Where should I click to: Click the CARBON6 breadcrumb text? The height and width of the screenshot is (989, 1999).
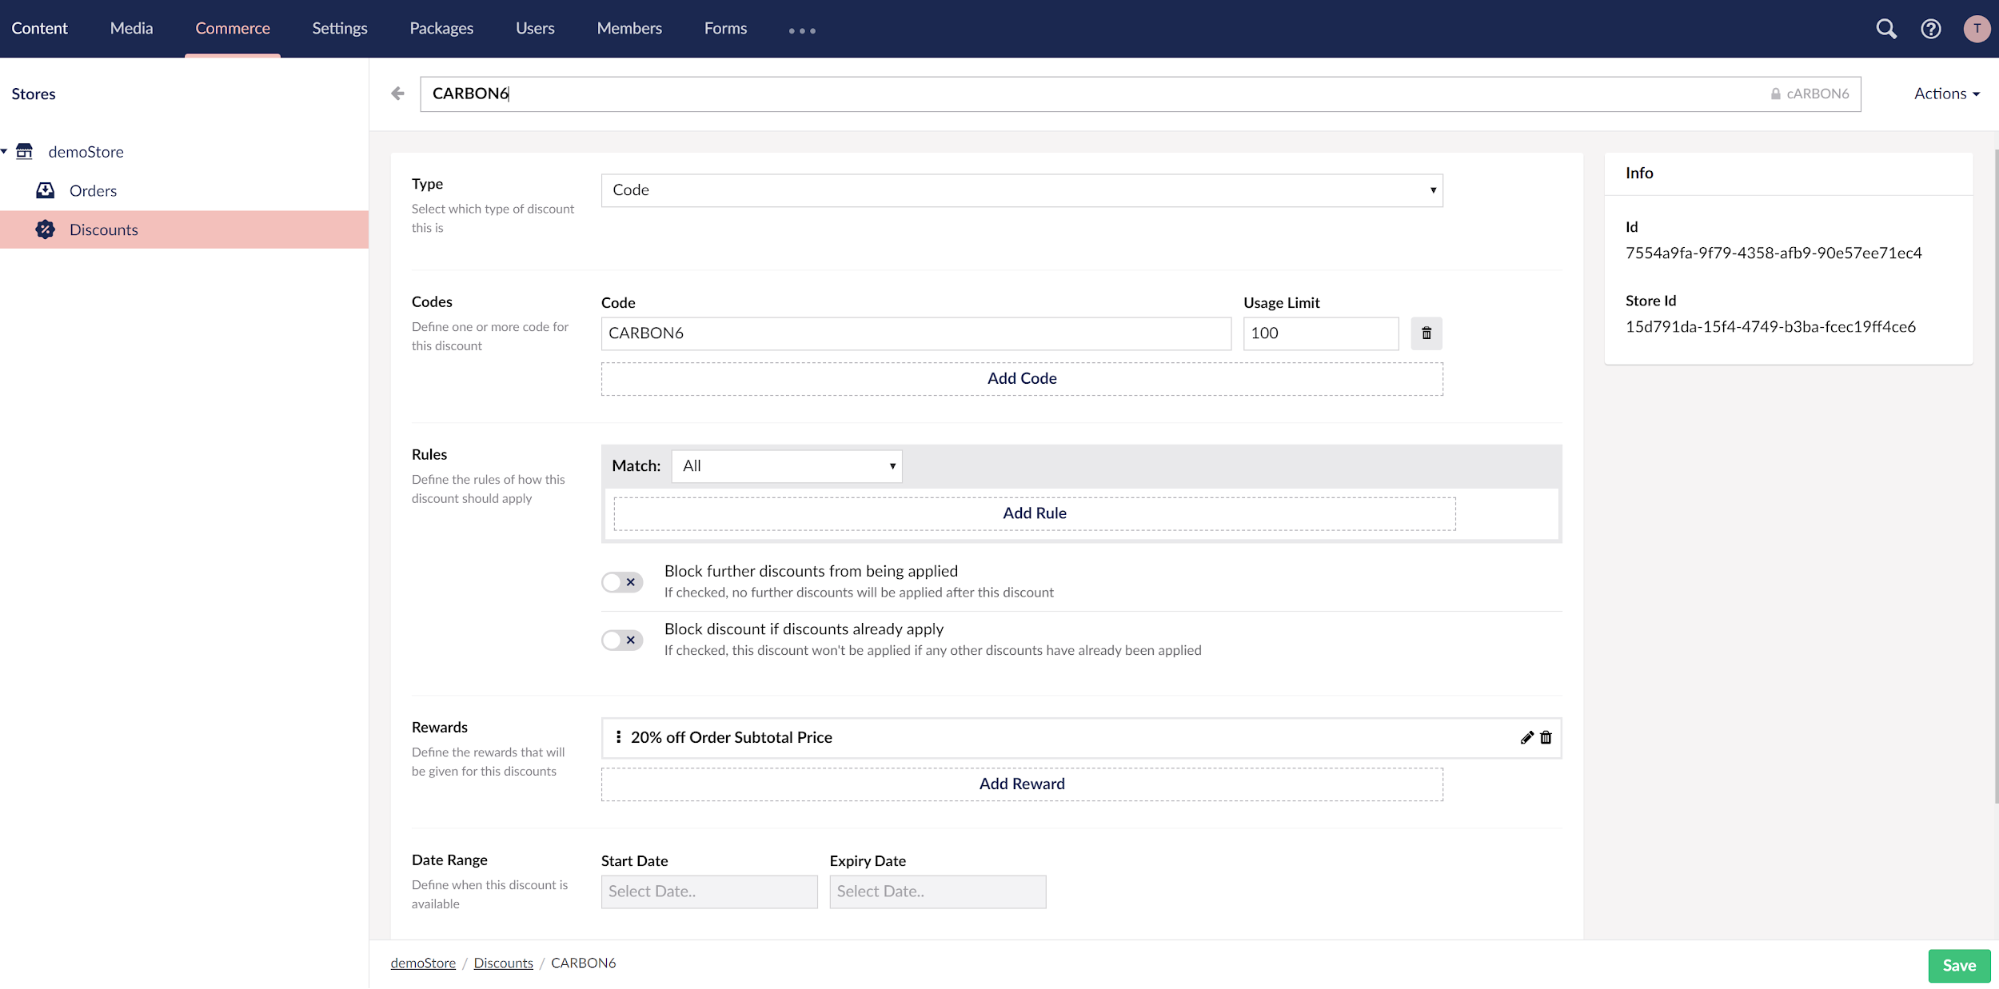[583, 963]
